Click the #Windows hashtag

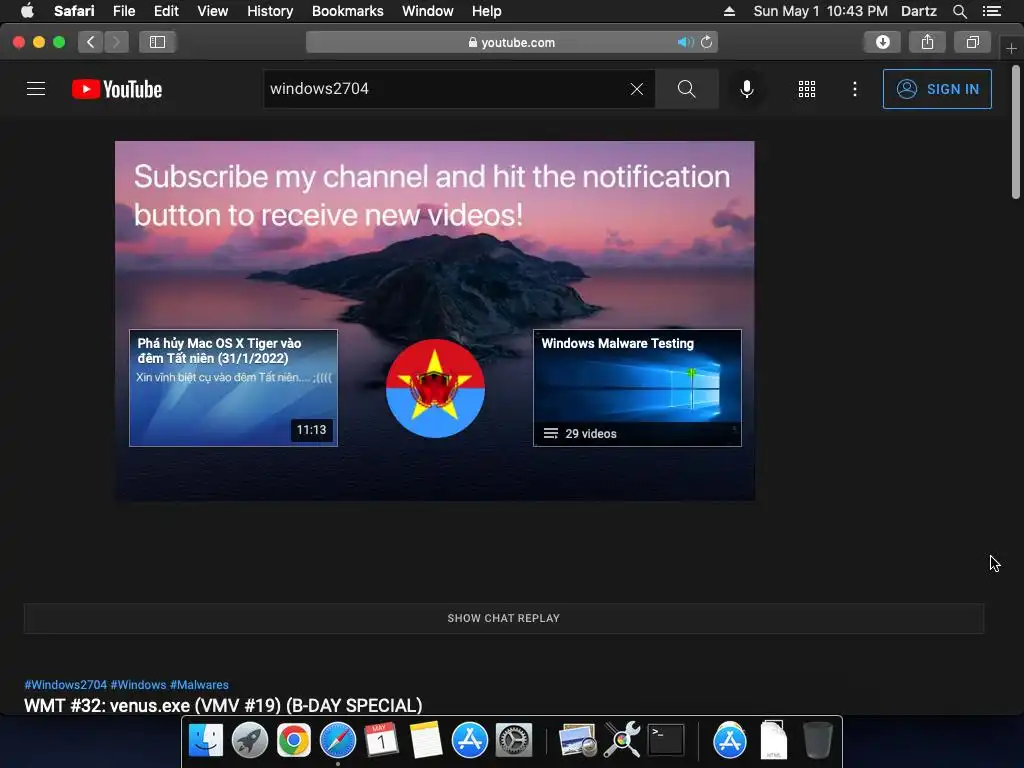[138, 684]
